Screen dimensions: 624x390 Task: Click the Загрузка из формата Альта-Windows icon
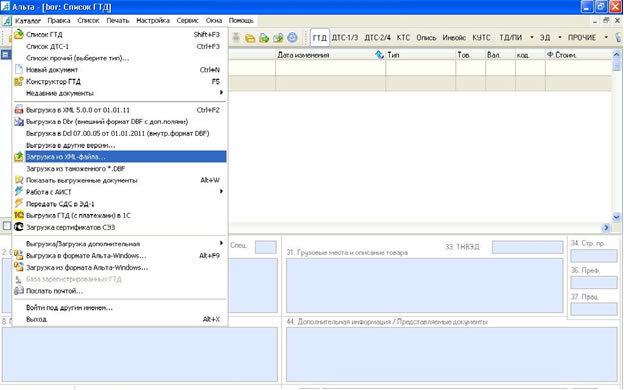click(x=19, y=267)
